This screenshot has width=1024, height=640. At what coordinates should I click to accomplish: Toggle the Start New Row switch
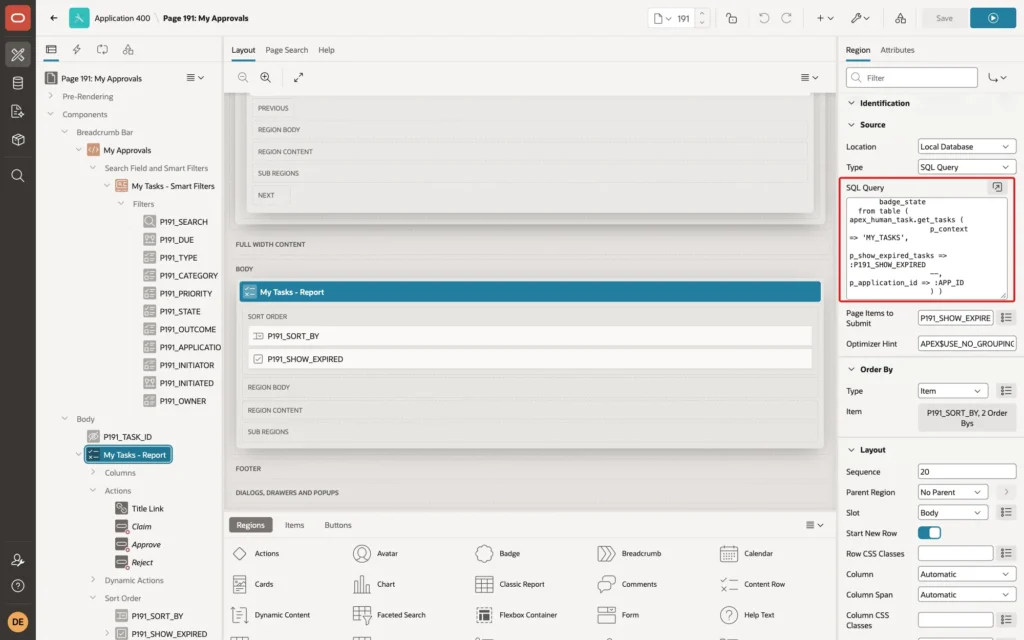click(929, 533)
